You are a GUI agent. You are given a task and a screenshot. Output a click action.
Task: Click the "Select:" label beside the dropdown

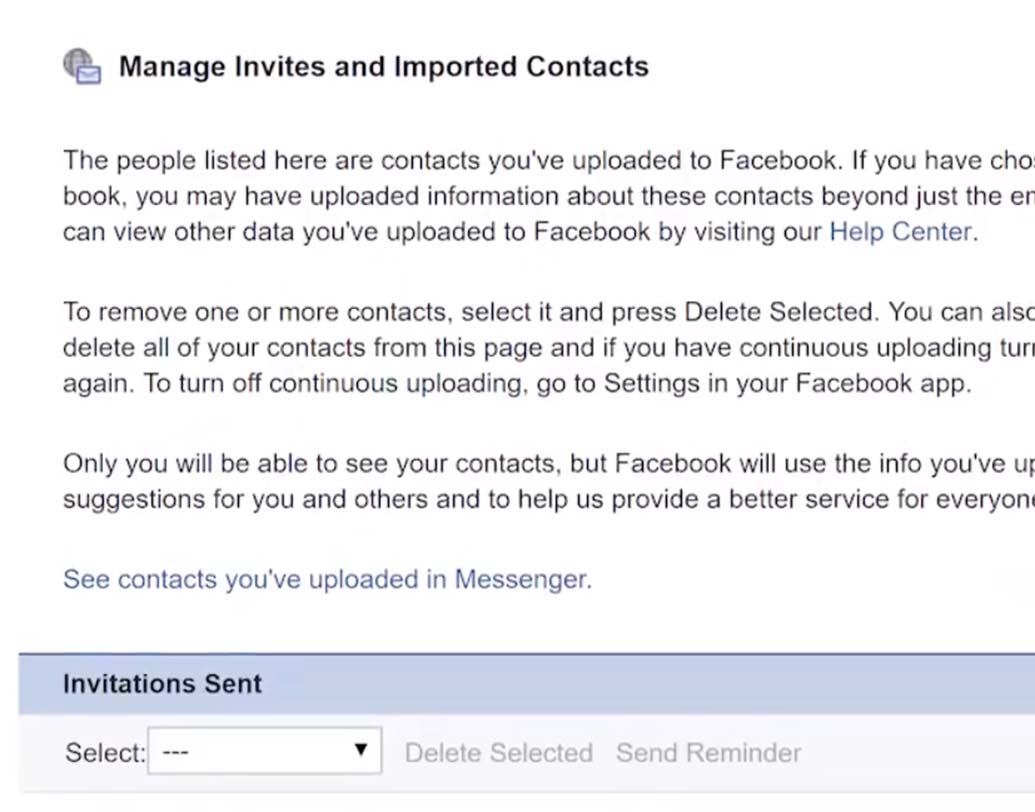coord(105,753)
